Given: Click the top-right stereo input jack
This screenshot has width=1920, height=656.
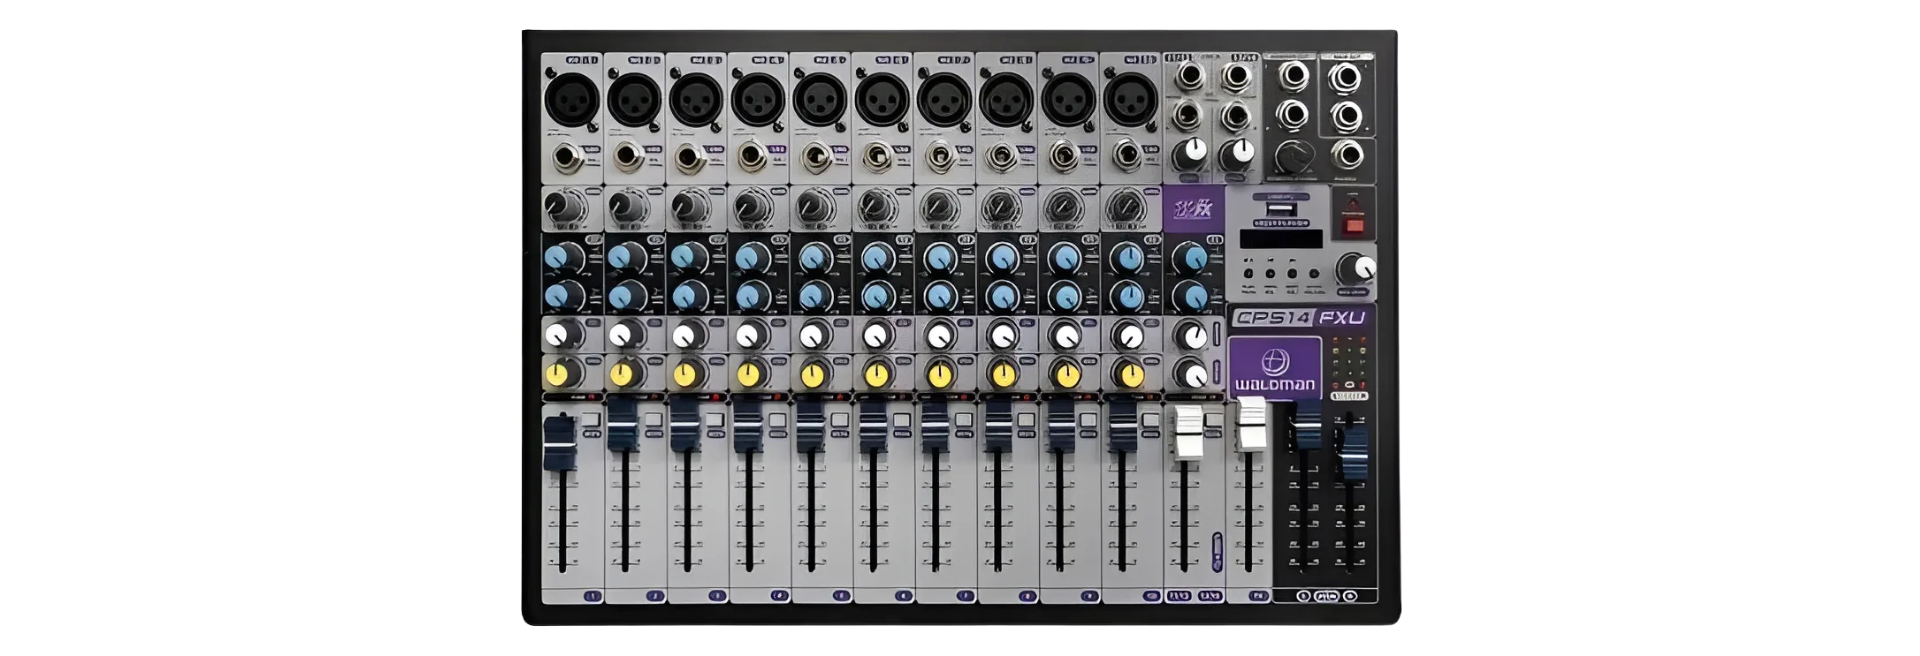Looking at the screenshot, I should coord(1237,76).
